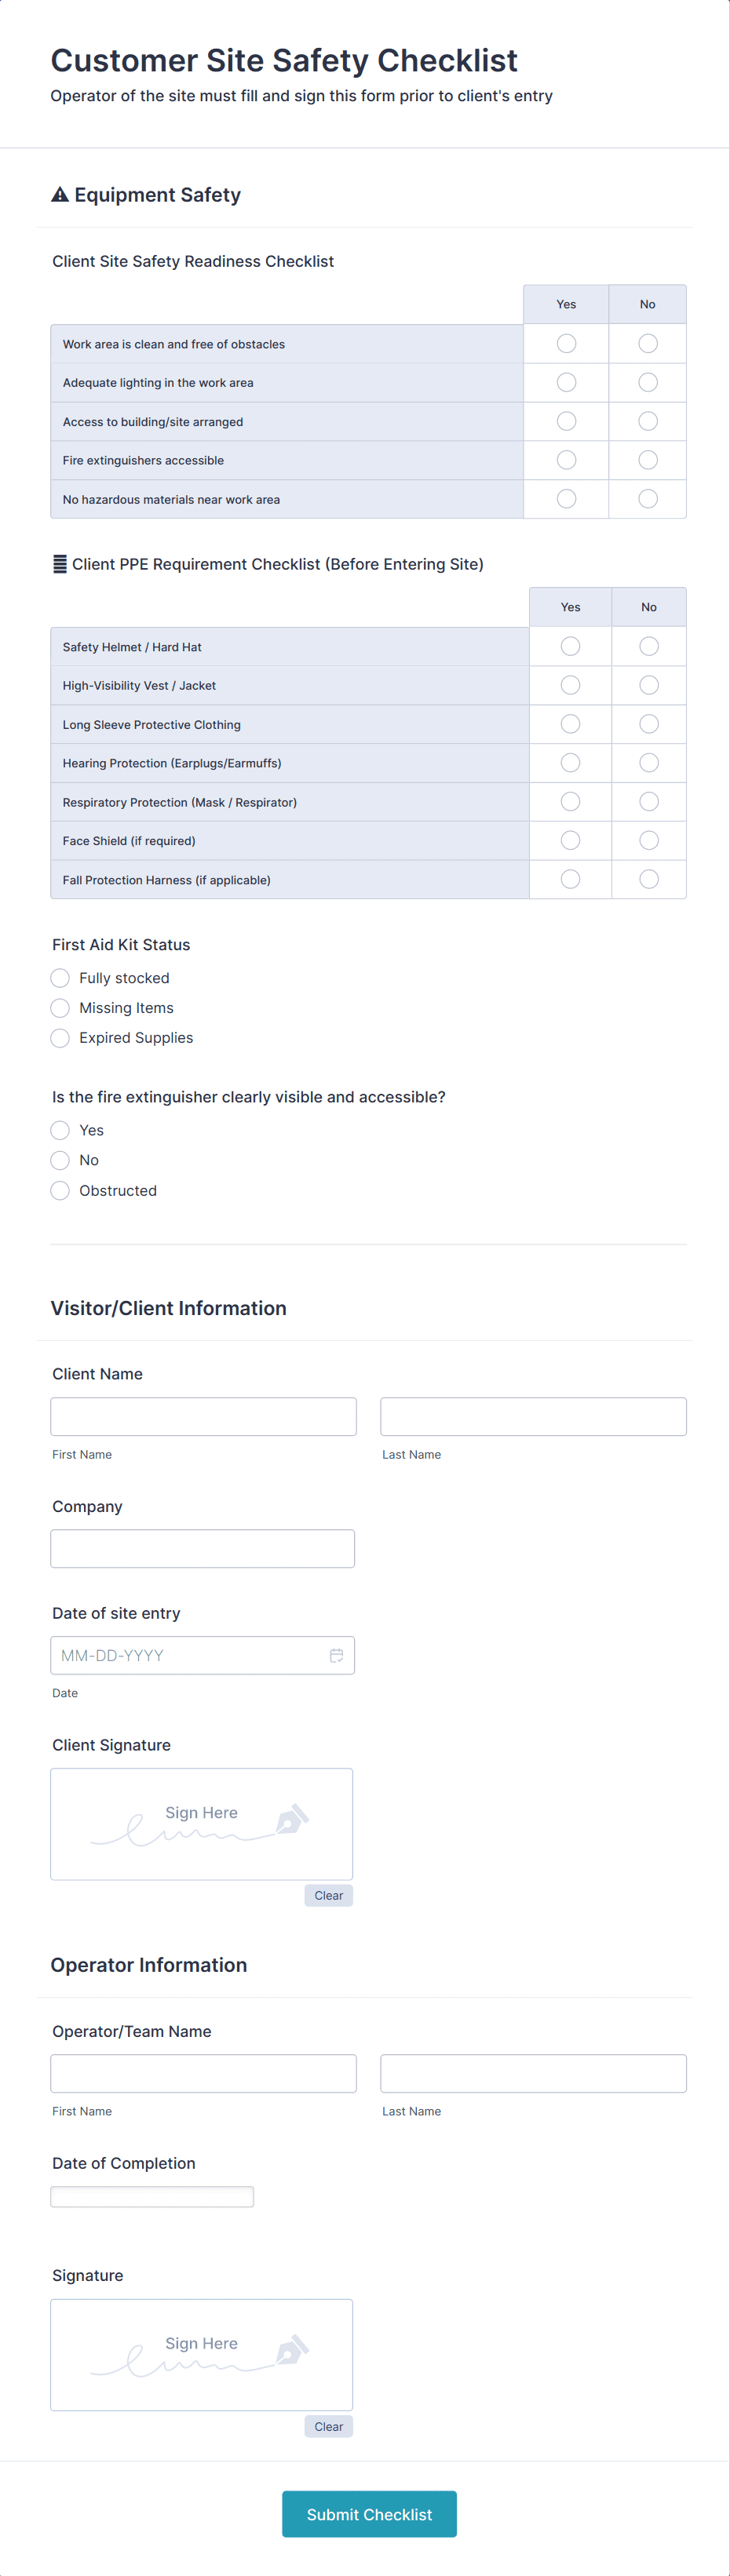
Task: Select No for adequate lighting
Action: click(648, 382)
